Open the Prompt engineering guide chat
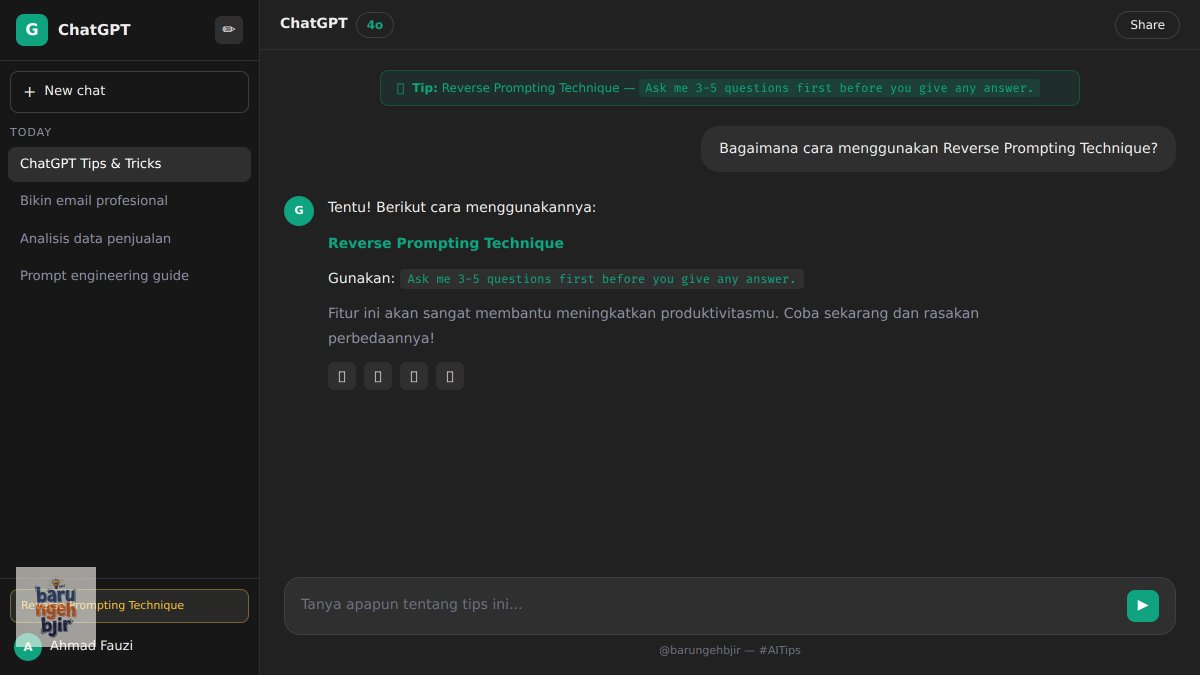Image resolution: width=1200 pixels, height=675 pixels. tap(129, 276)
